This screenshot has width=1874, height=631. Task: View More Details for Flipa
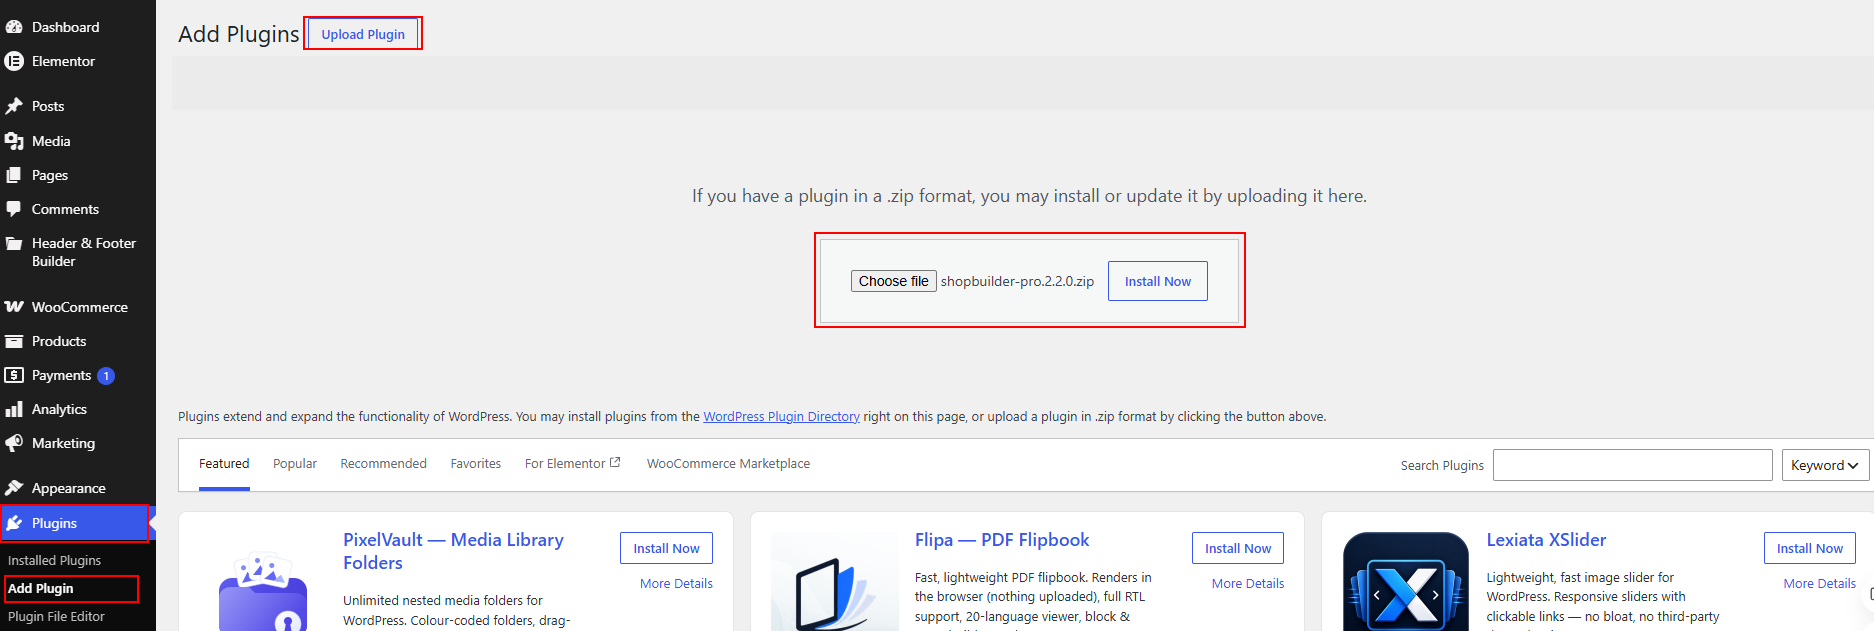point(1248,583)
